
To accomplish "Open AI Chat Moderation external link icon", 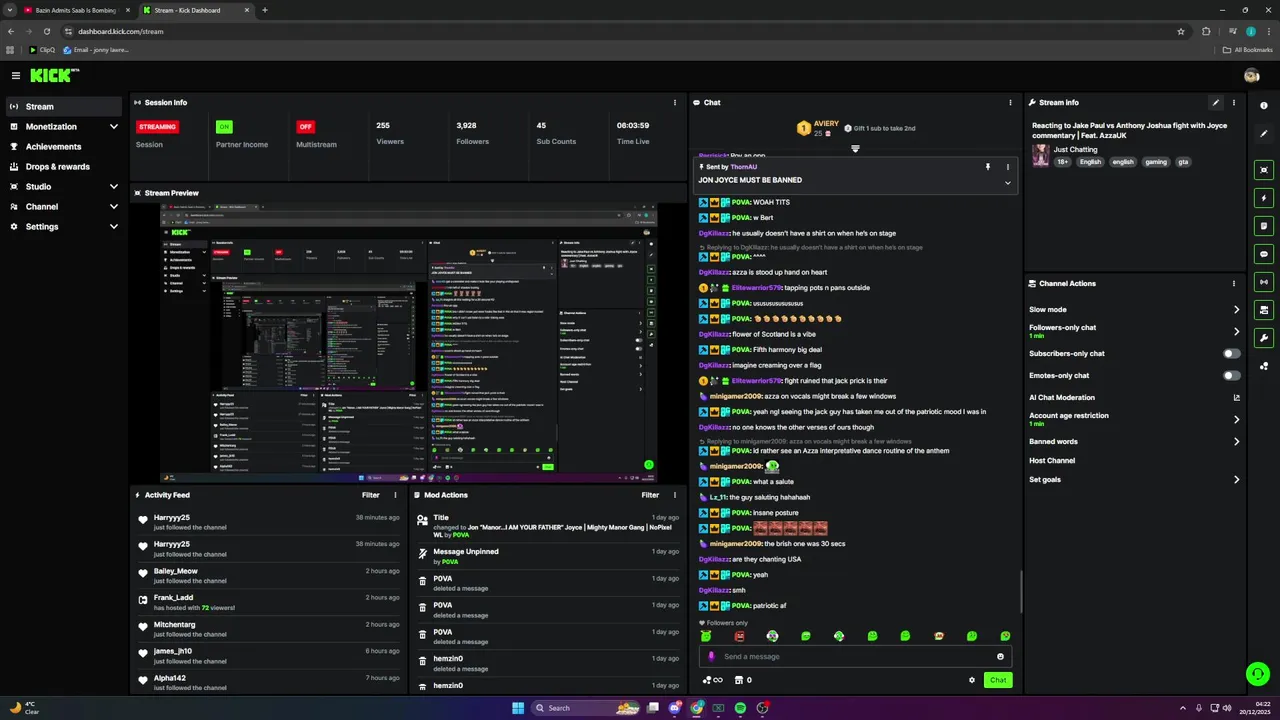I will point(1237,398).
